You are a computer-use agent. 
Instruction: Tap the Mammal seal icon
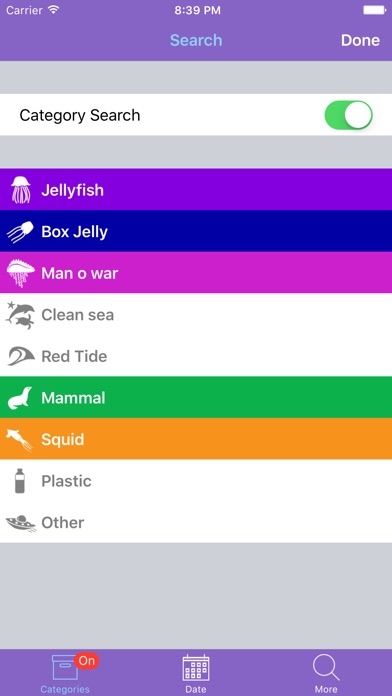click(x=20, y=398)
